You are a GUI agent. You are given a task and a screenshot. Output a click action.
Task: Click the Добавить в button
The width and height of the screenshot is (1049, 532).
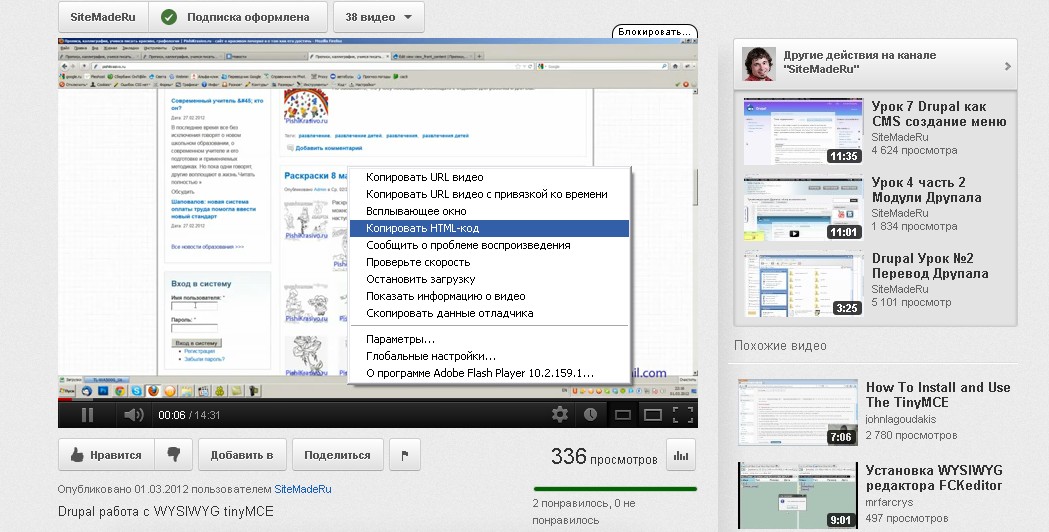pos(242,455)
